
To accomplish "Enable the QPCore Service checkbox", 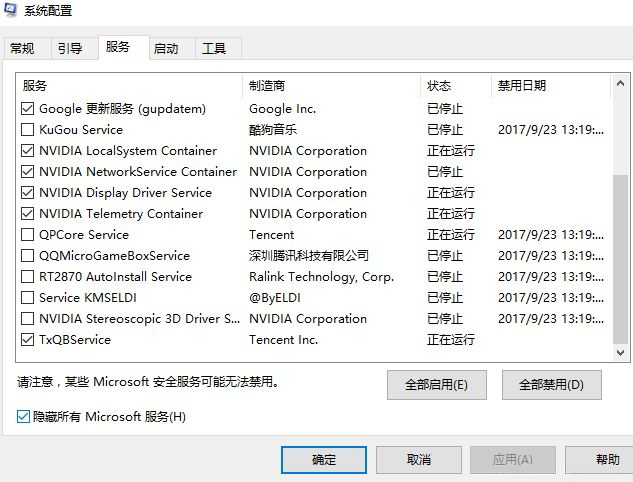I will coord(27,235).
